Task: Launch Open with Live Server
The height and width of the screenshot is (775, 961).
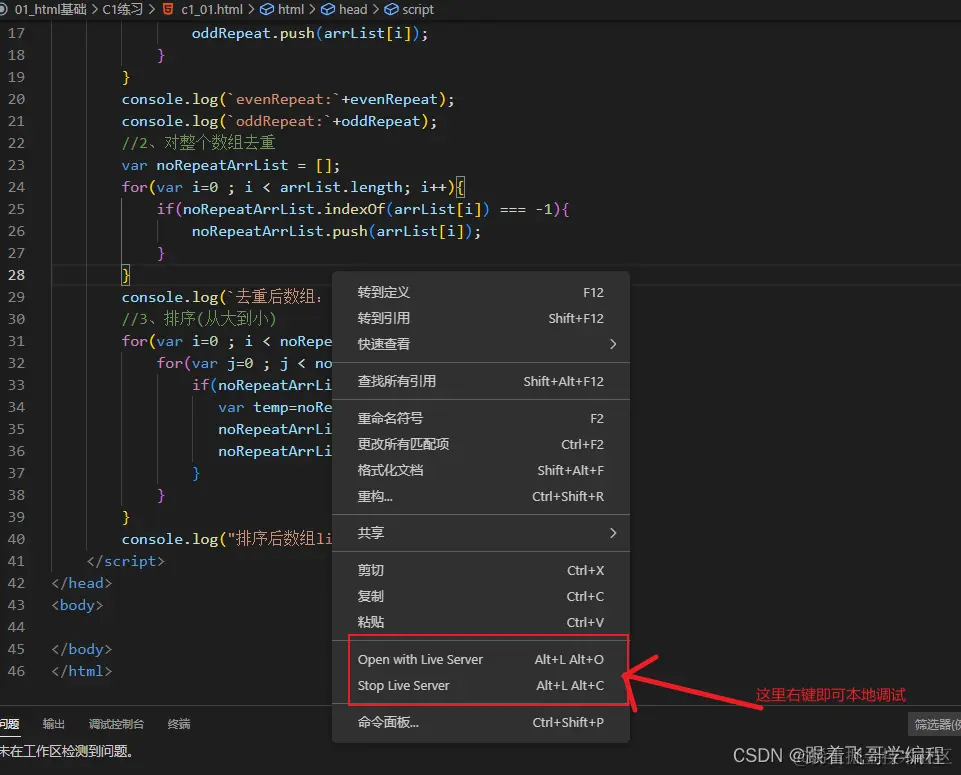Action: [480, 659]
